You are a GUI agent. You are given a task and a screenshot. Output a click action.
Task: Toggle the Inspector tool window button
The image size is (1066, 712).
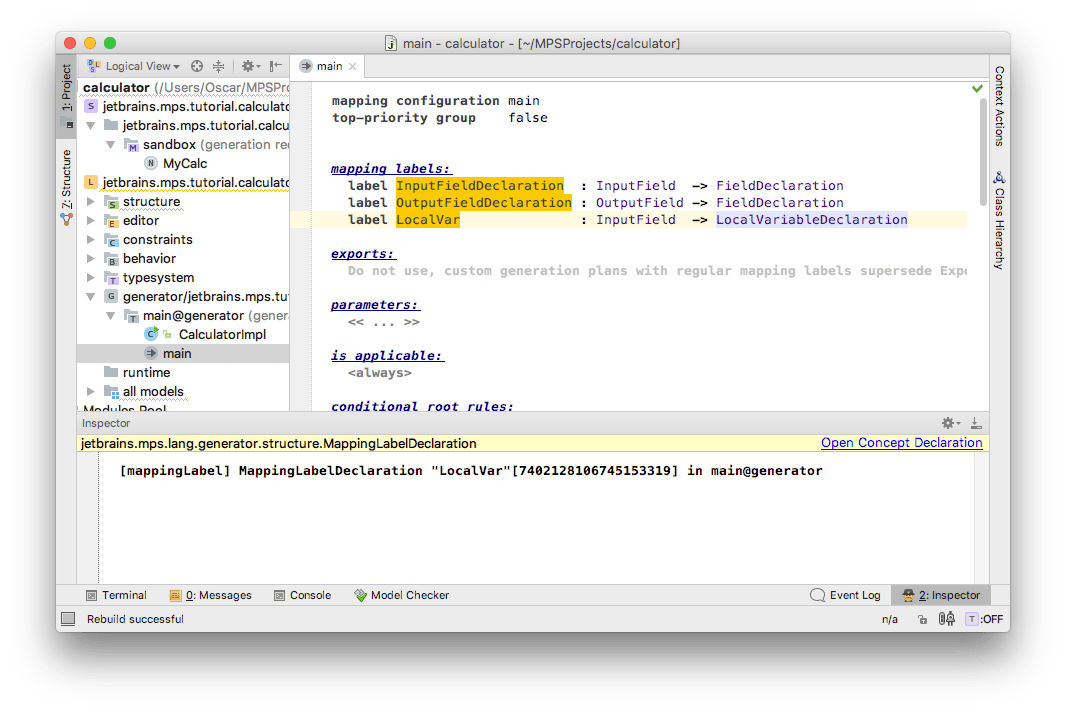tap(941, 595)
